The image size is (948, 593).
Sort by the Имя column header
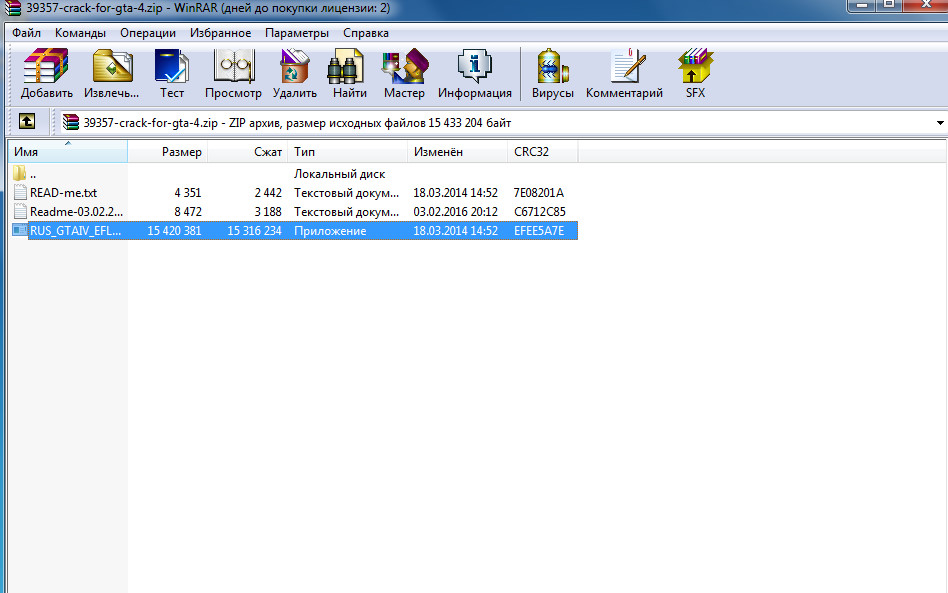click(x=68, y=152)
